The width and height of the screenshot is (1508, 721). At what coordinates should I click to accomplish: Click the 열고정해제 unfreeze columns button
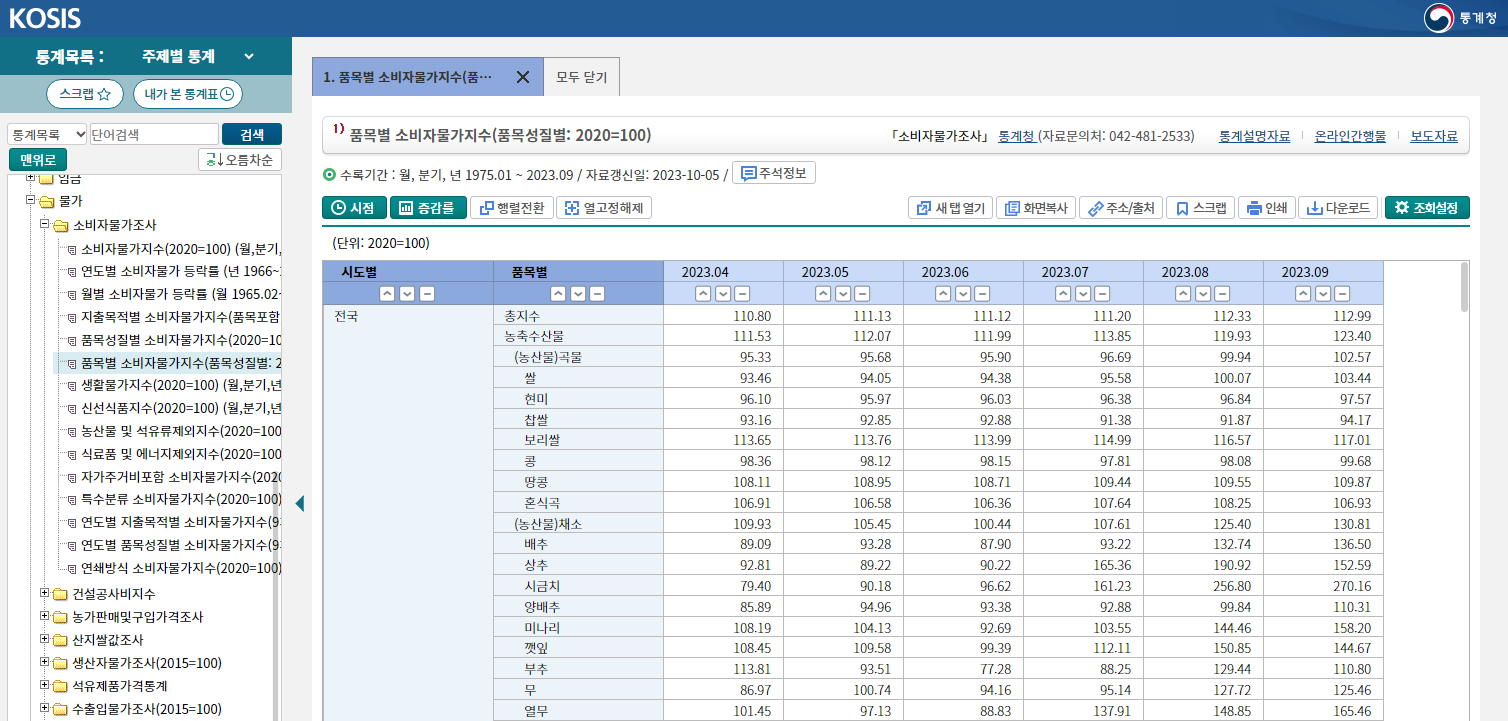604,208
